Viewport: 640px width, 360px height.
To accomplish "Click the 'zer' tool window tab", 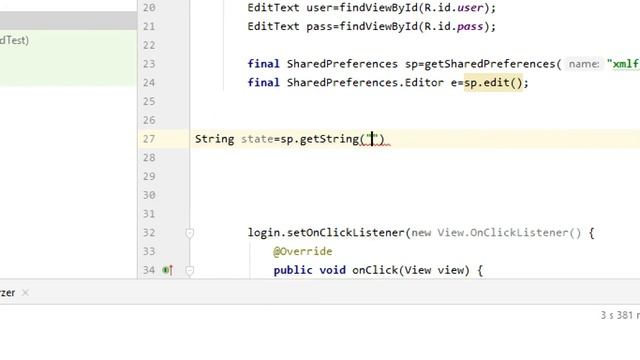I will pos(7,293).
